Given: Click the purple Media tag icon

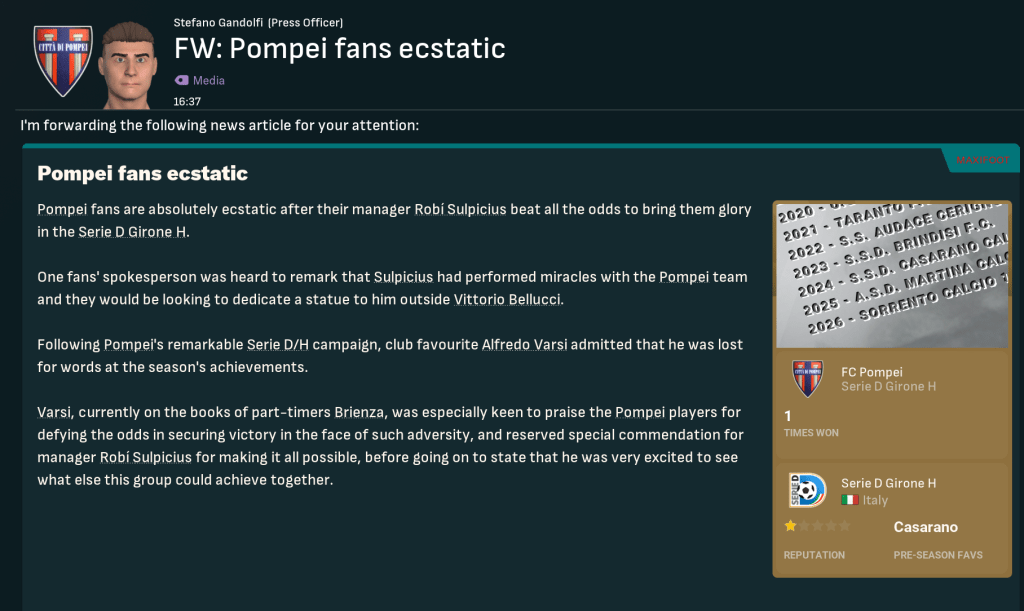Looking at the screenshot, I should pos(181,80).
